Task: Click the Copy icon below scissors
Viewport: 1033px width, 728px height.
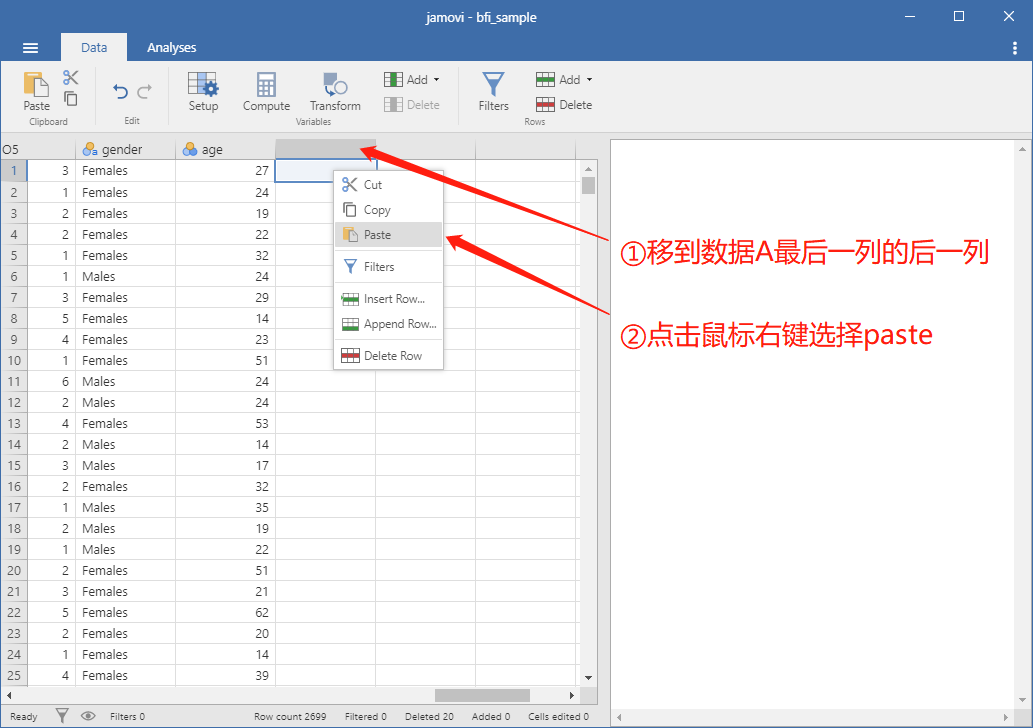Action: click(x=70, y=99)
